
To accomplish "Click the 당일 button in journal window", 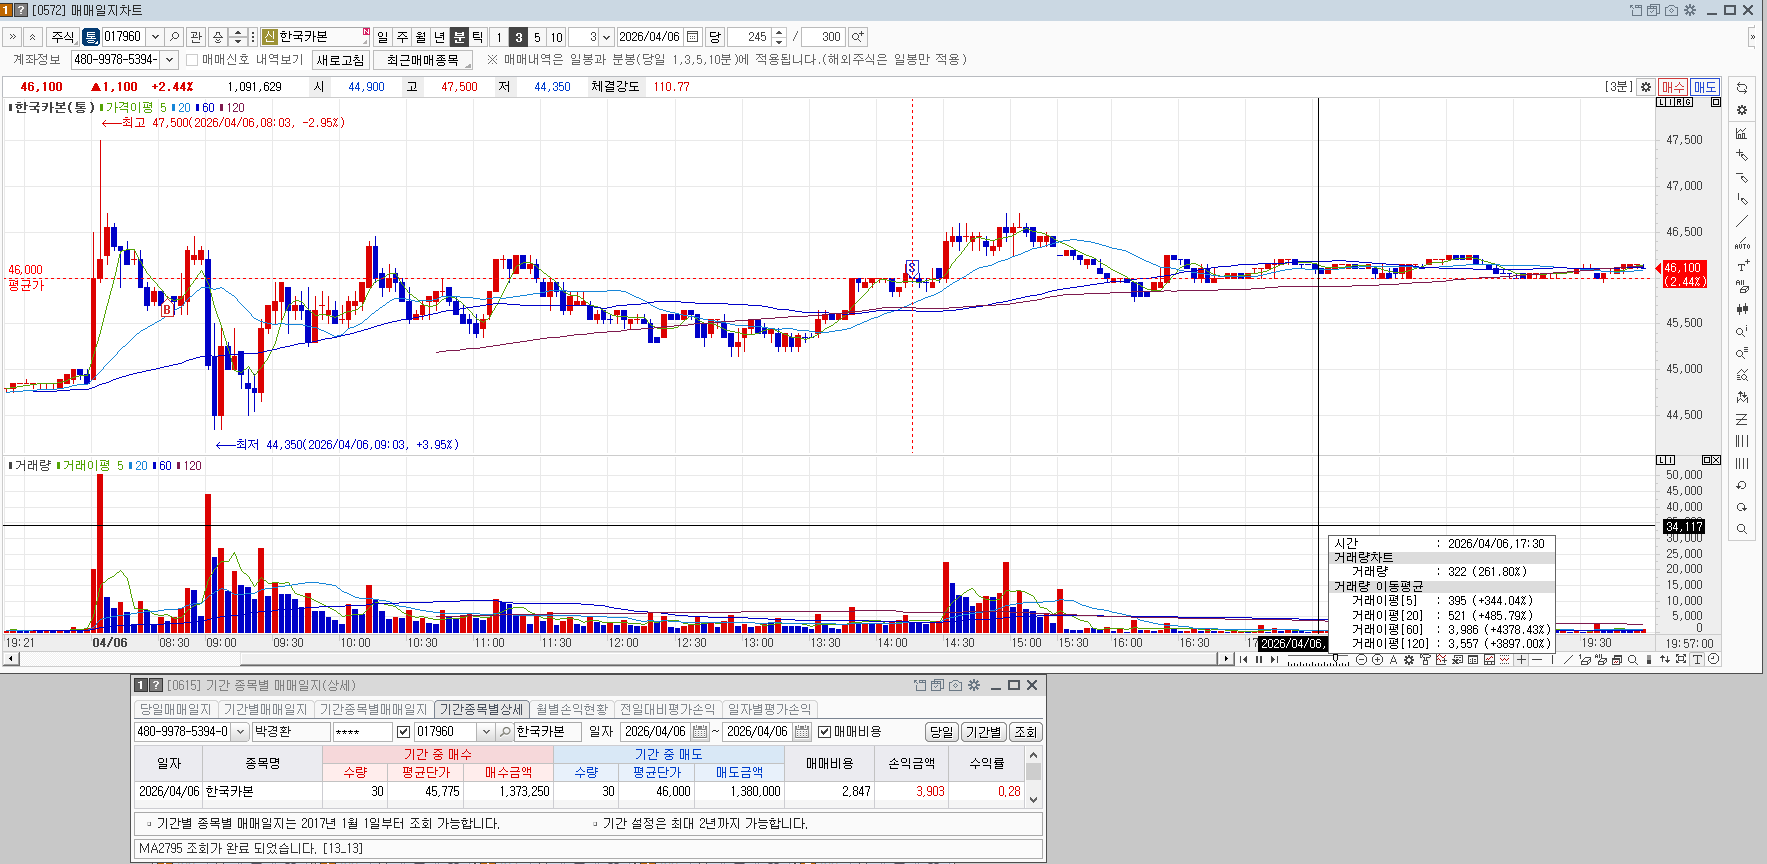I will [942, 732].
